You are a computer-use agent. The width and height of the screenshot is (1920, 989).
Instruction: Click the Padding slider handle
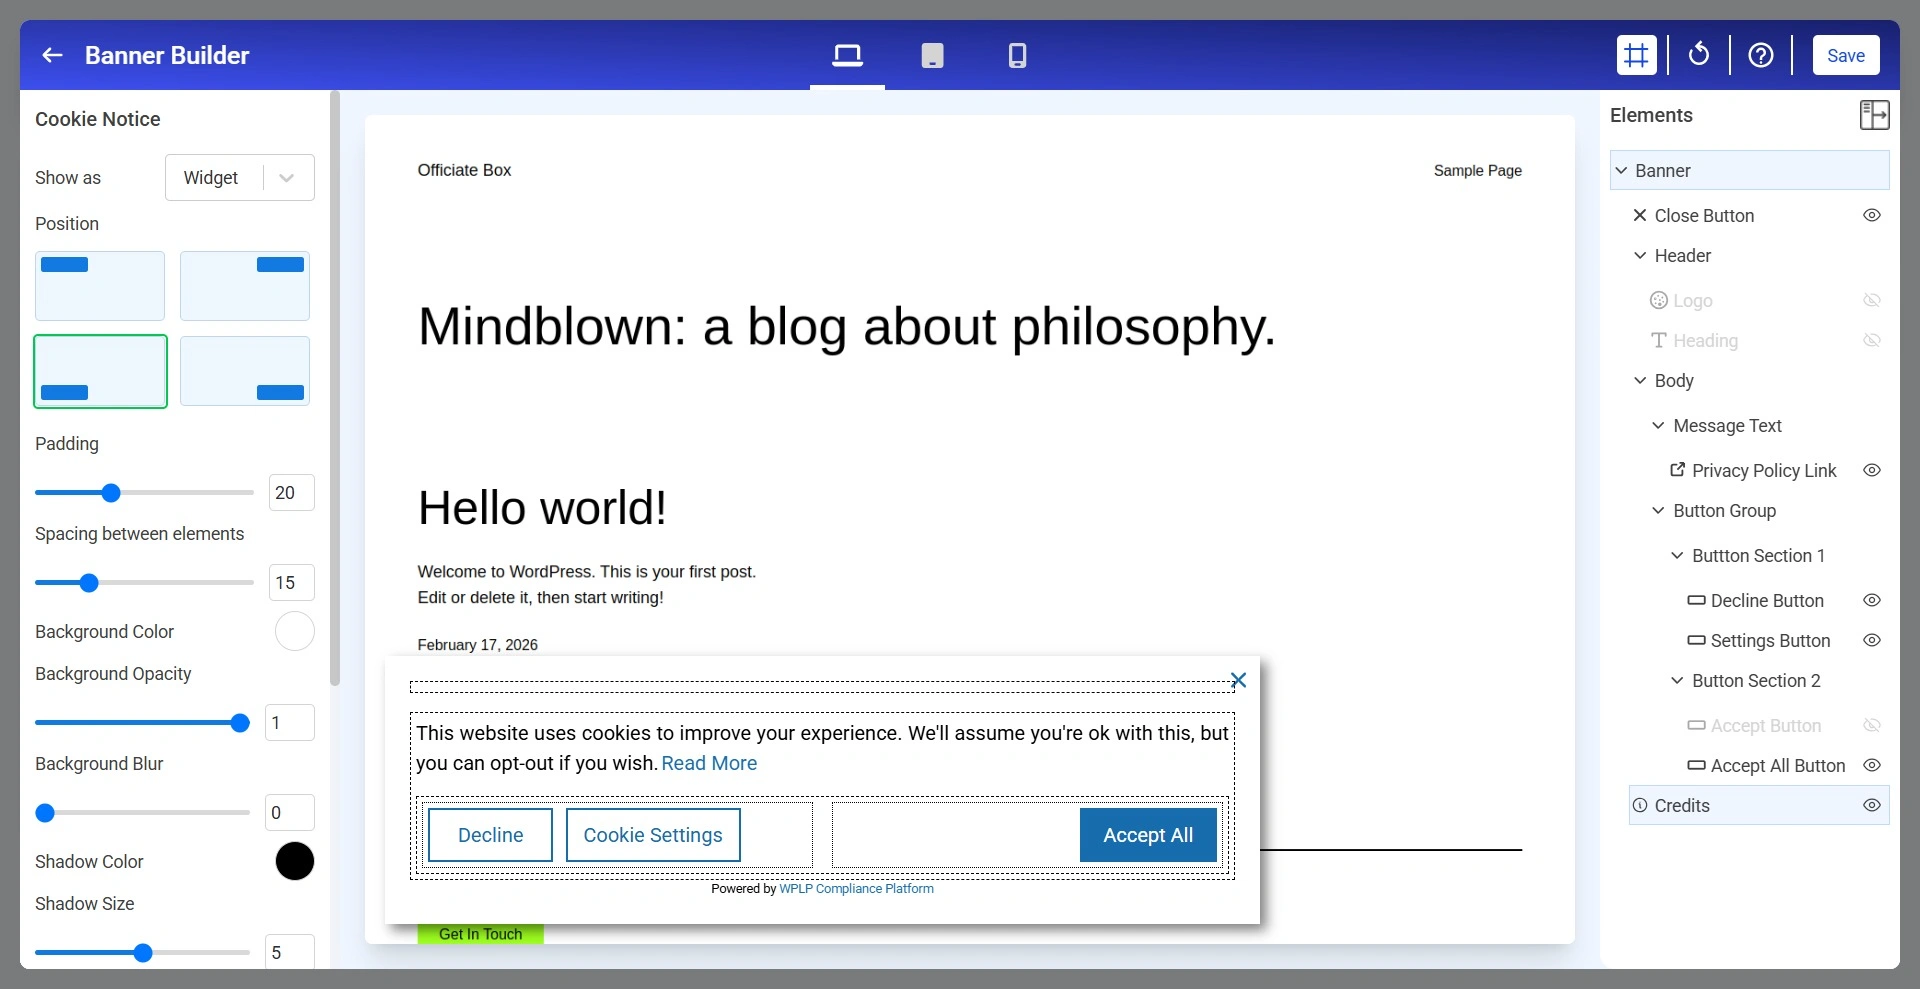(x=111, y=492)
